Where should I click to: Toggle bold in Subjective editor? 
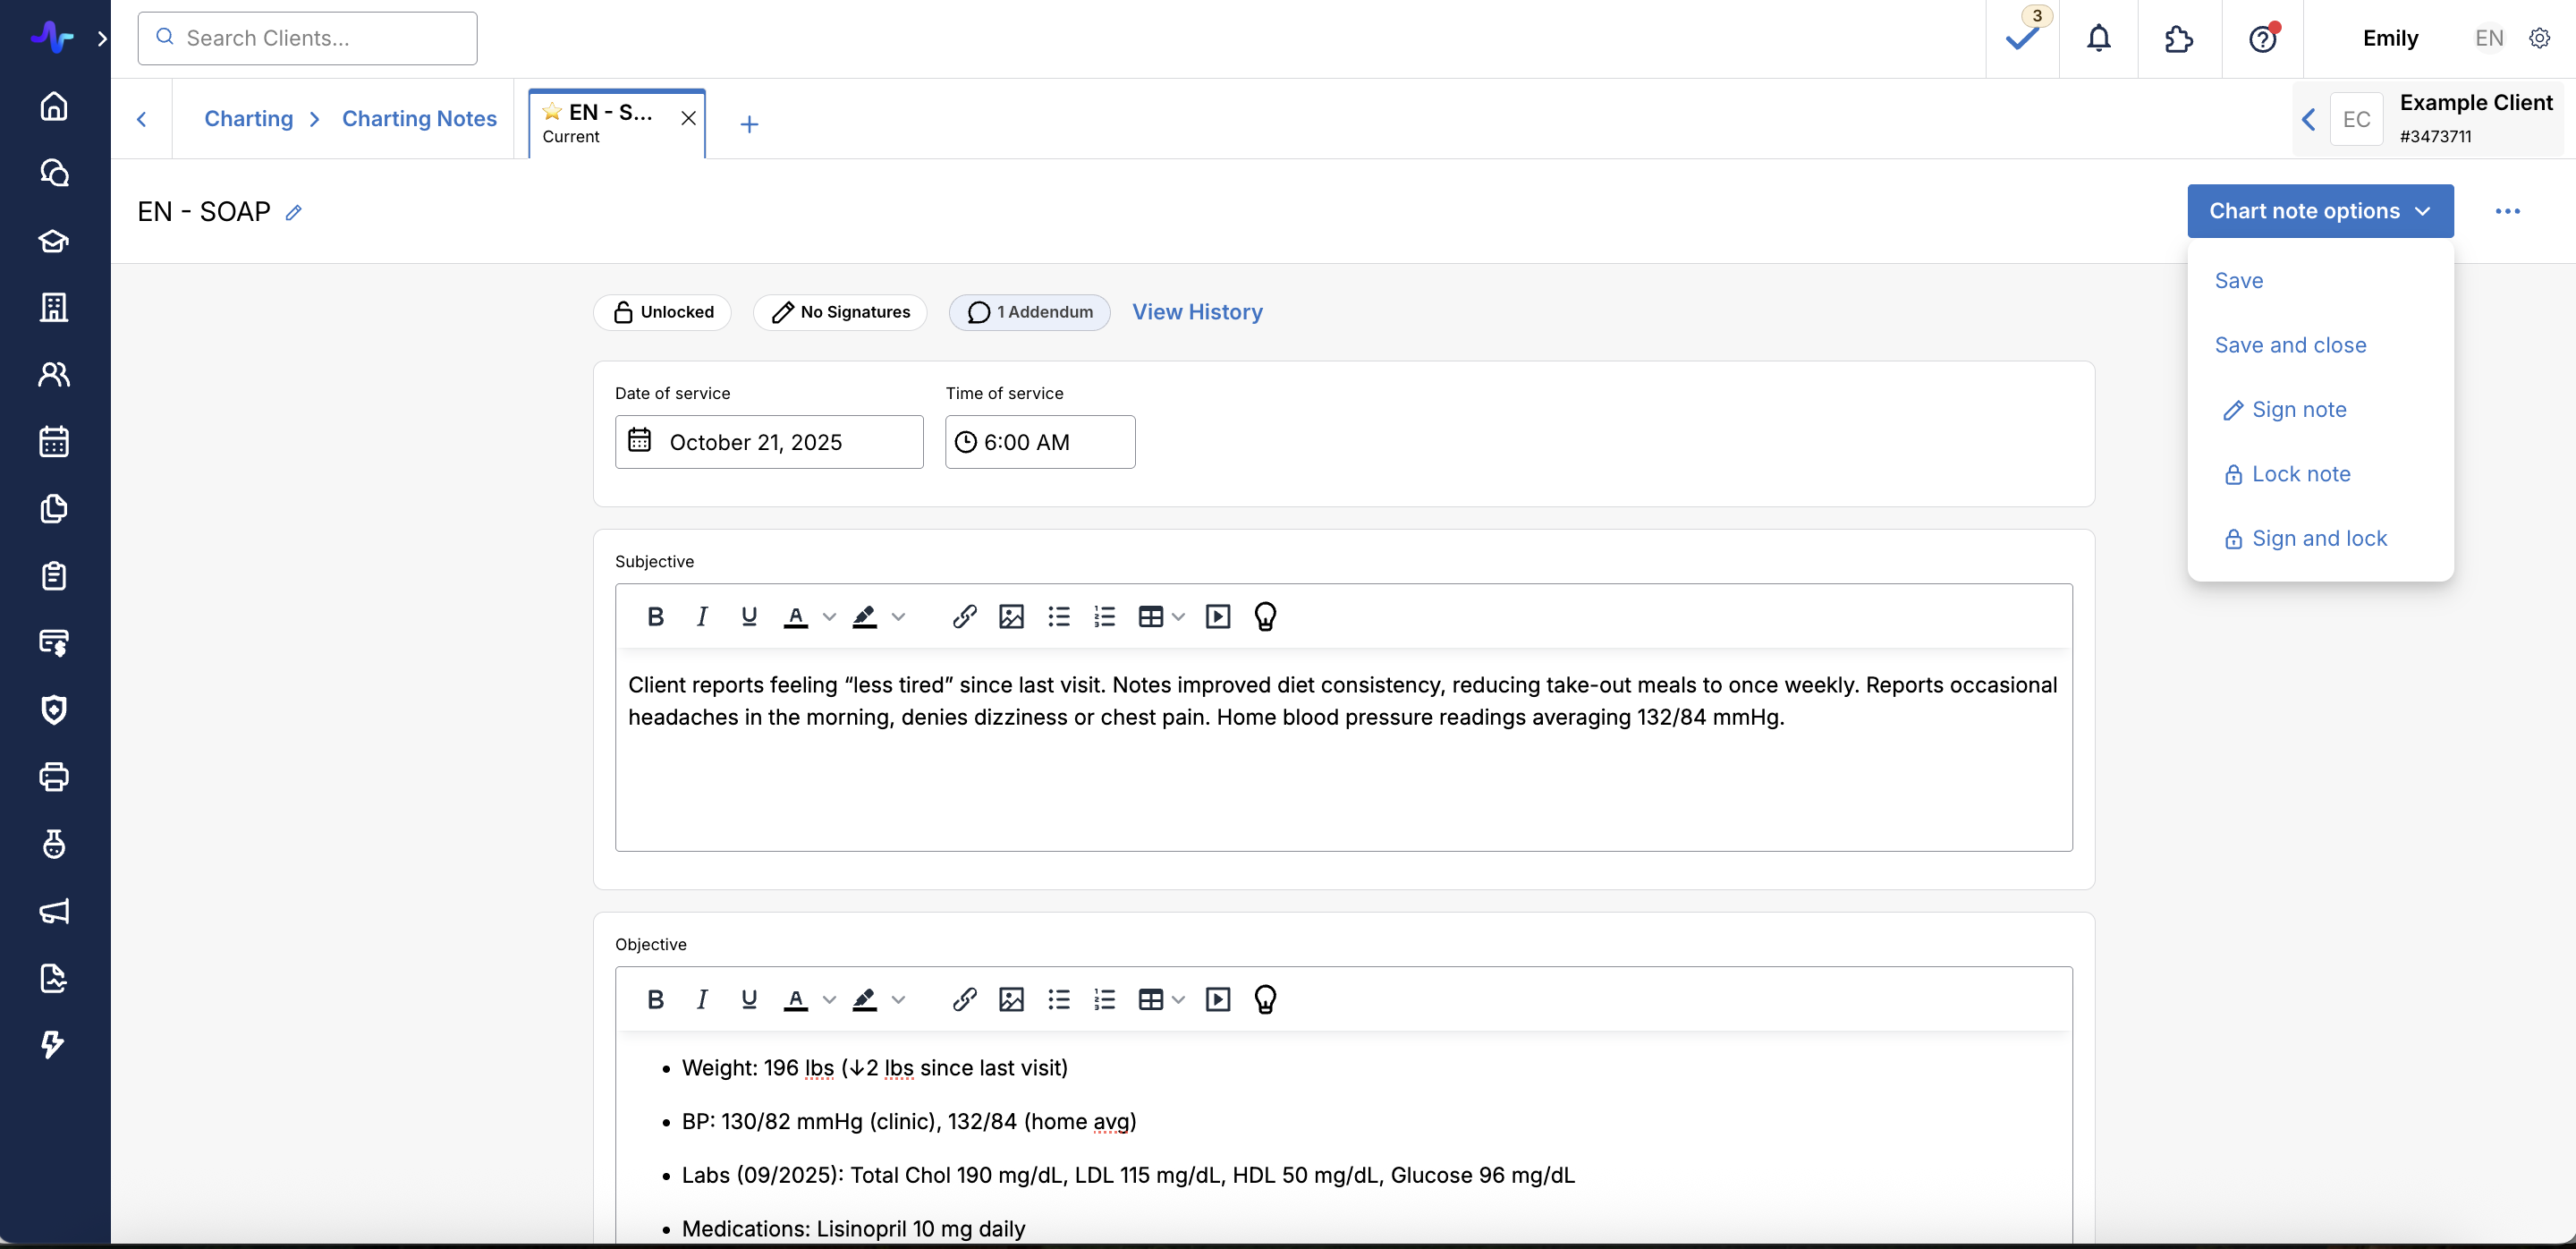click(x=655, y=617)
